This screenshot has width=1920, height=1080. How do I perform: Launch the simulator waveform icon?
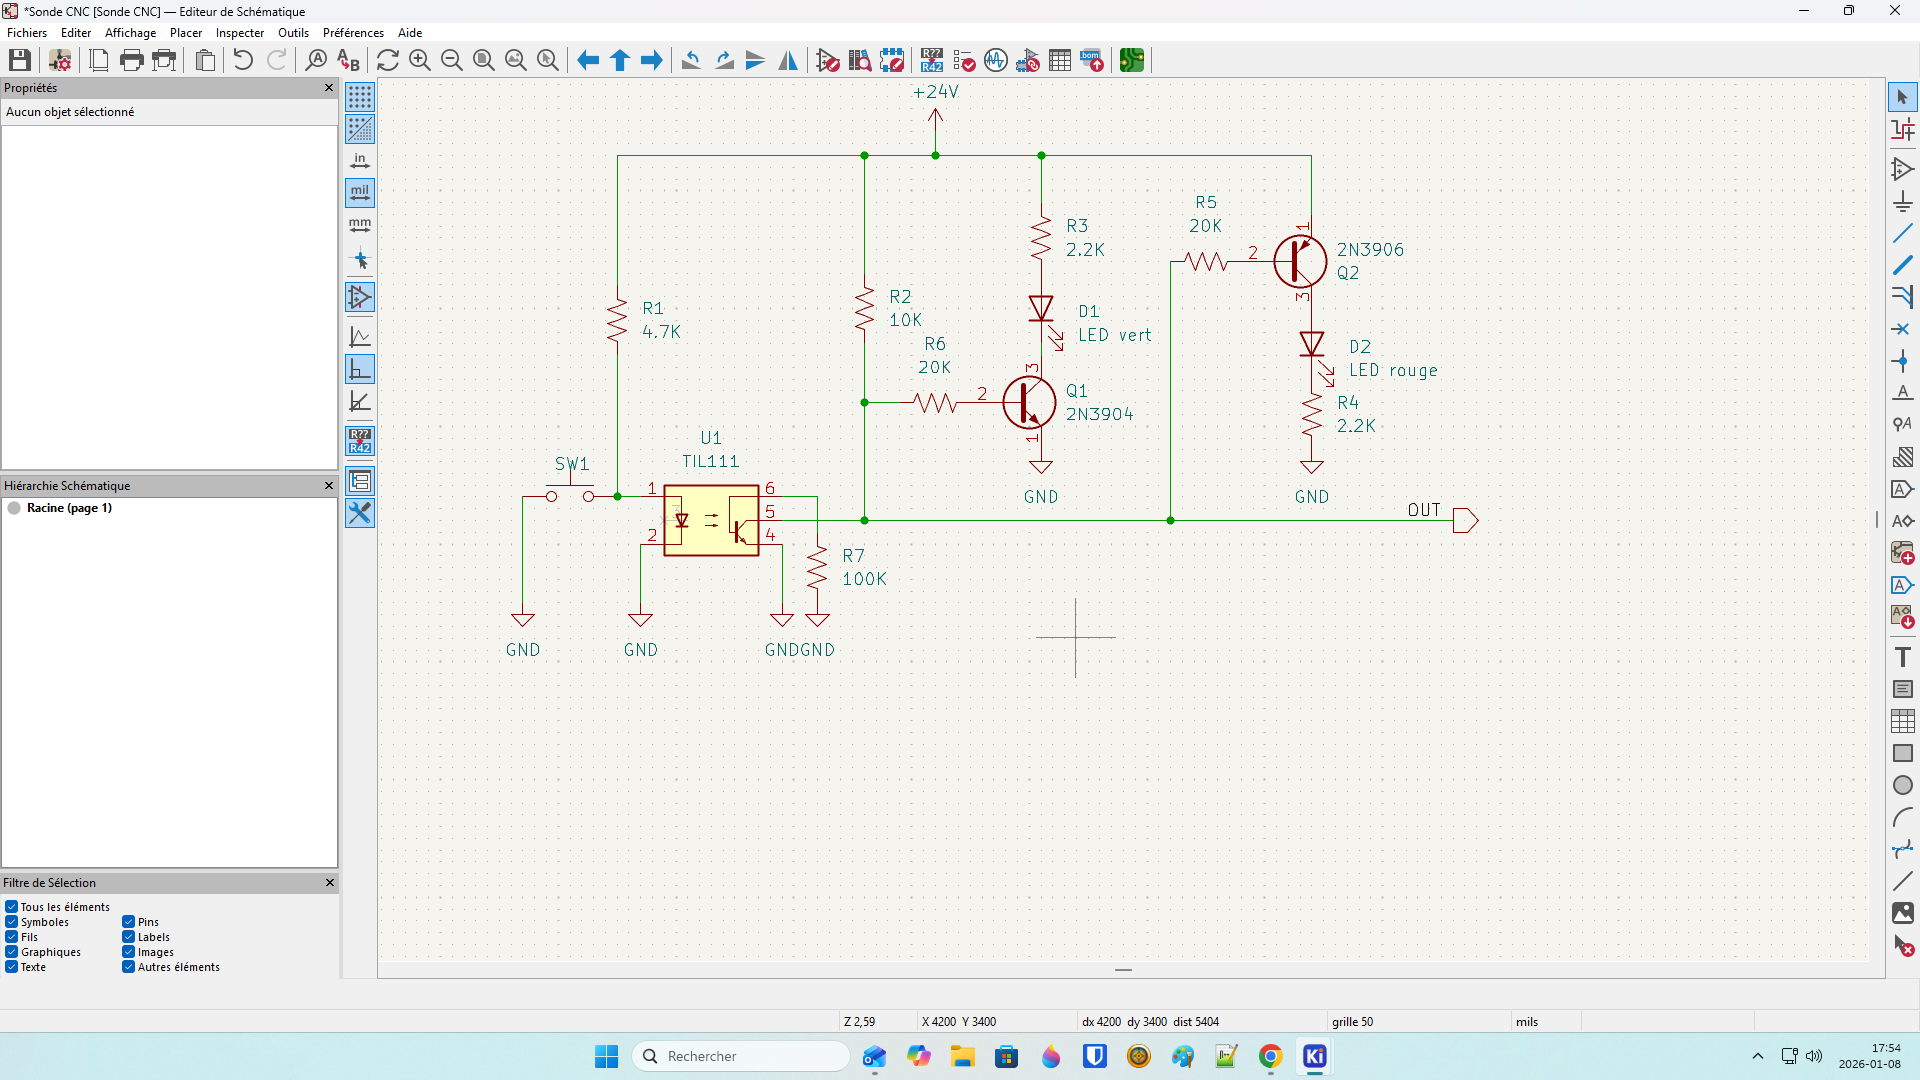(x=995, y=61)
